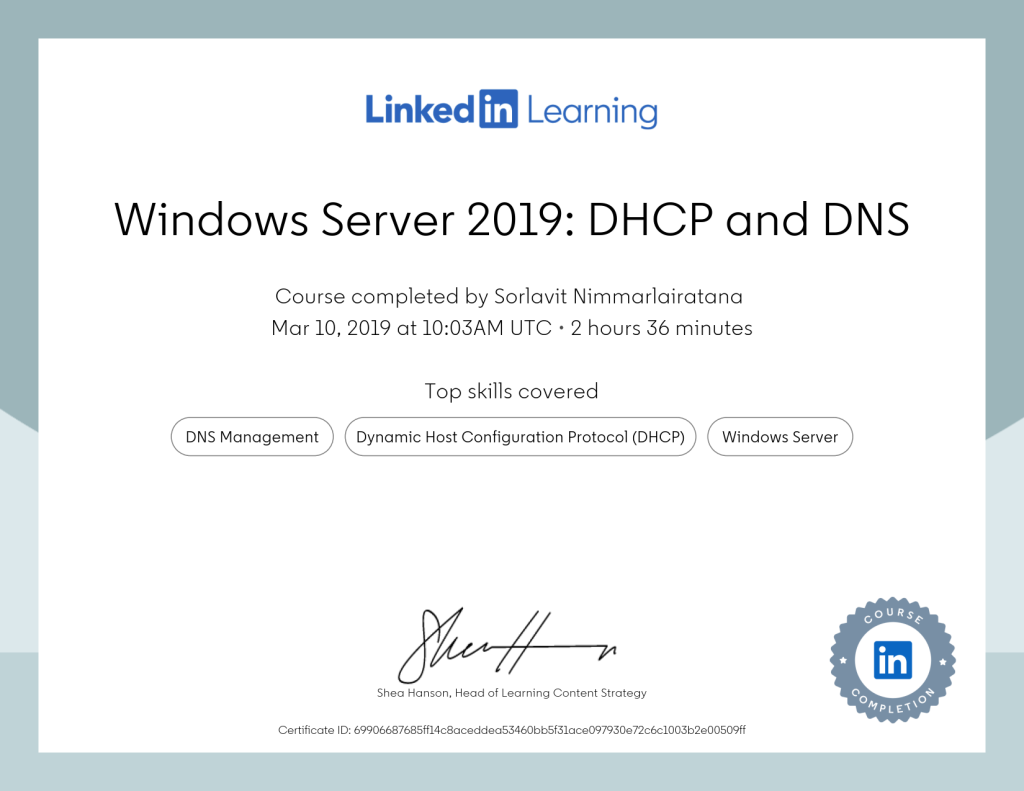Select the Dynamic Host Configuration Protocol (DHCP) pill
This screenshot has height=791, width=1024.
coord(520,437)
